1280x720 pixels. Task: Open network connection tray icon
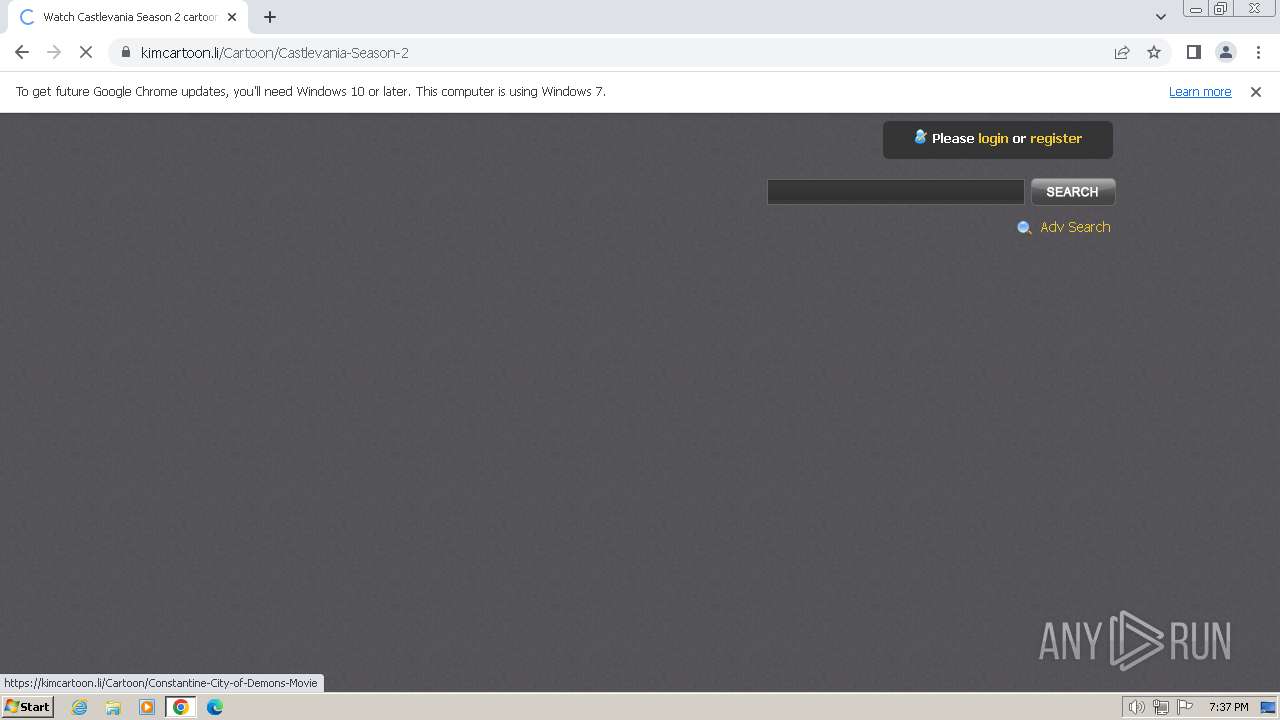tap(1160, 707)
